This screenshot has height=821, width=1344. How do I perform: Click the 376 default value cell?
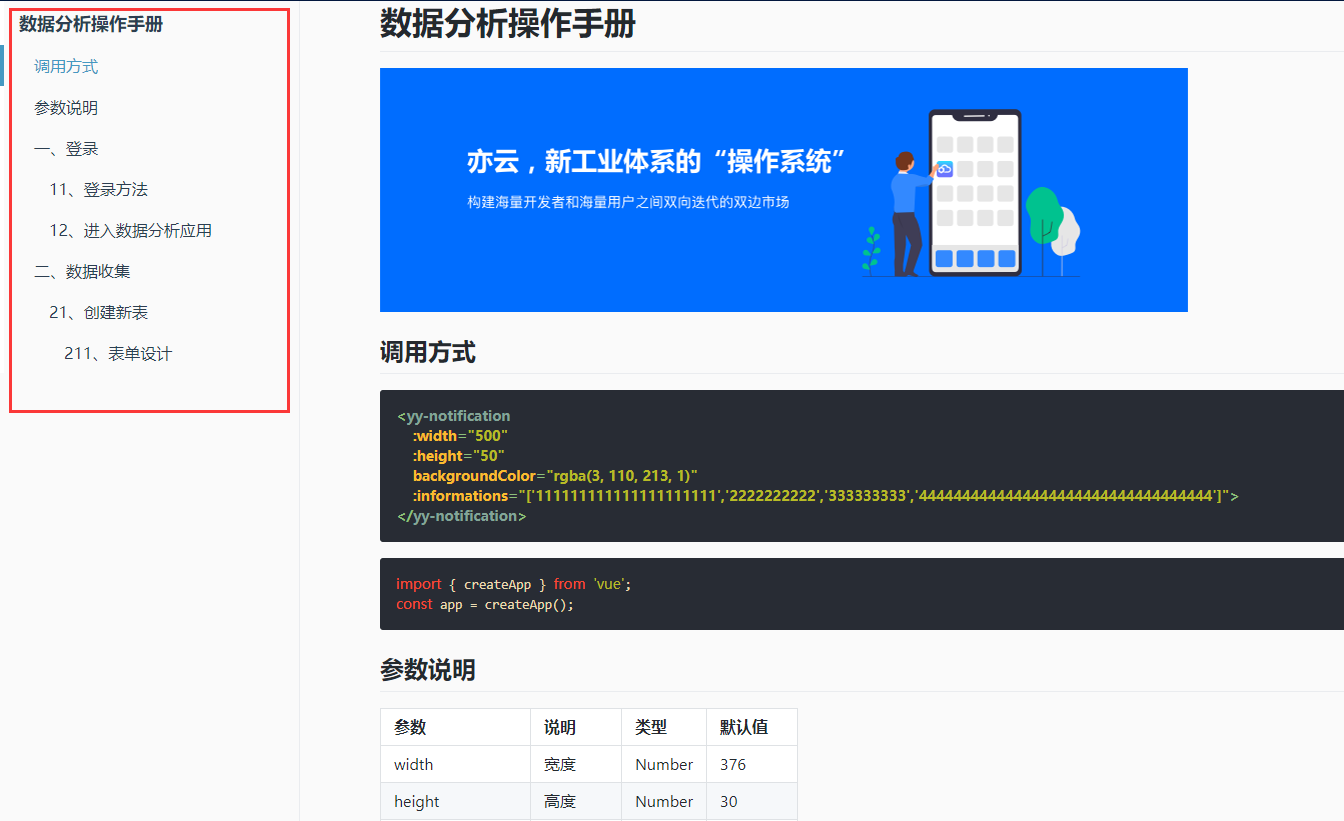(x=752, y=764)
